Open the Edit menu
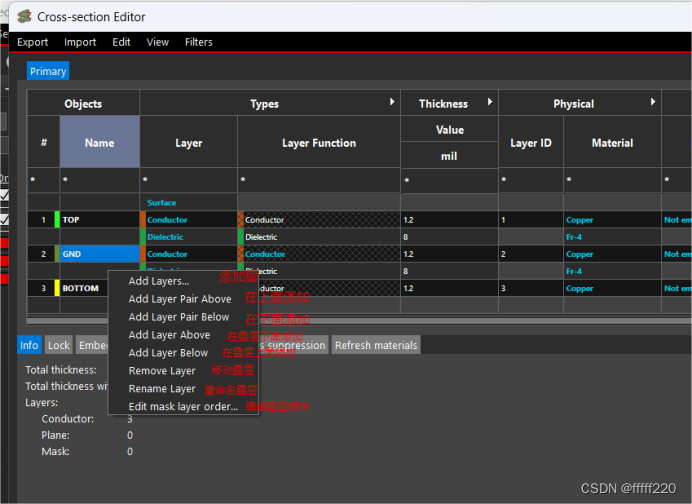 [x=121, y=42]
